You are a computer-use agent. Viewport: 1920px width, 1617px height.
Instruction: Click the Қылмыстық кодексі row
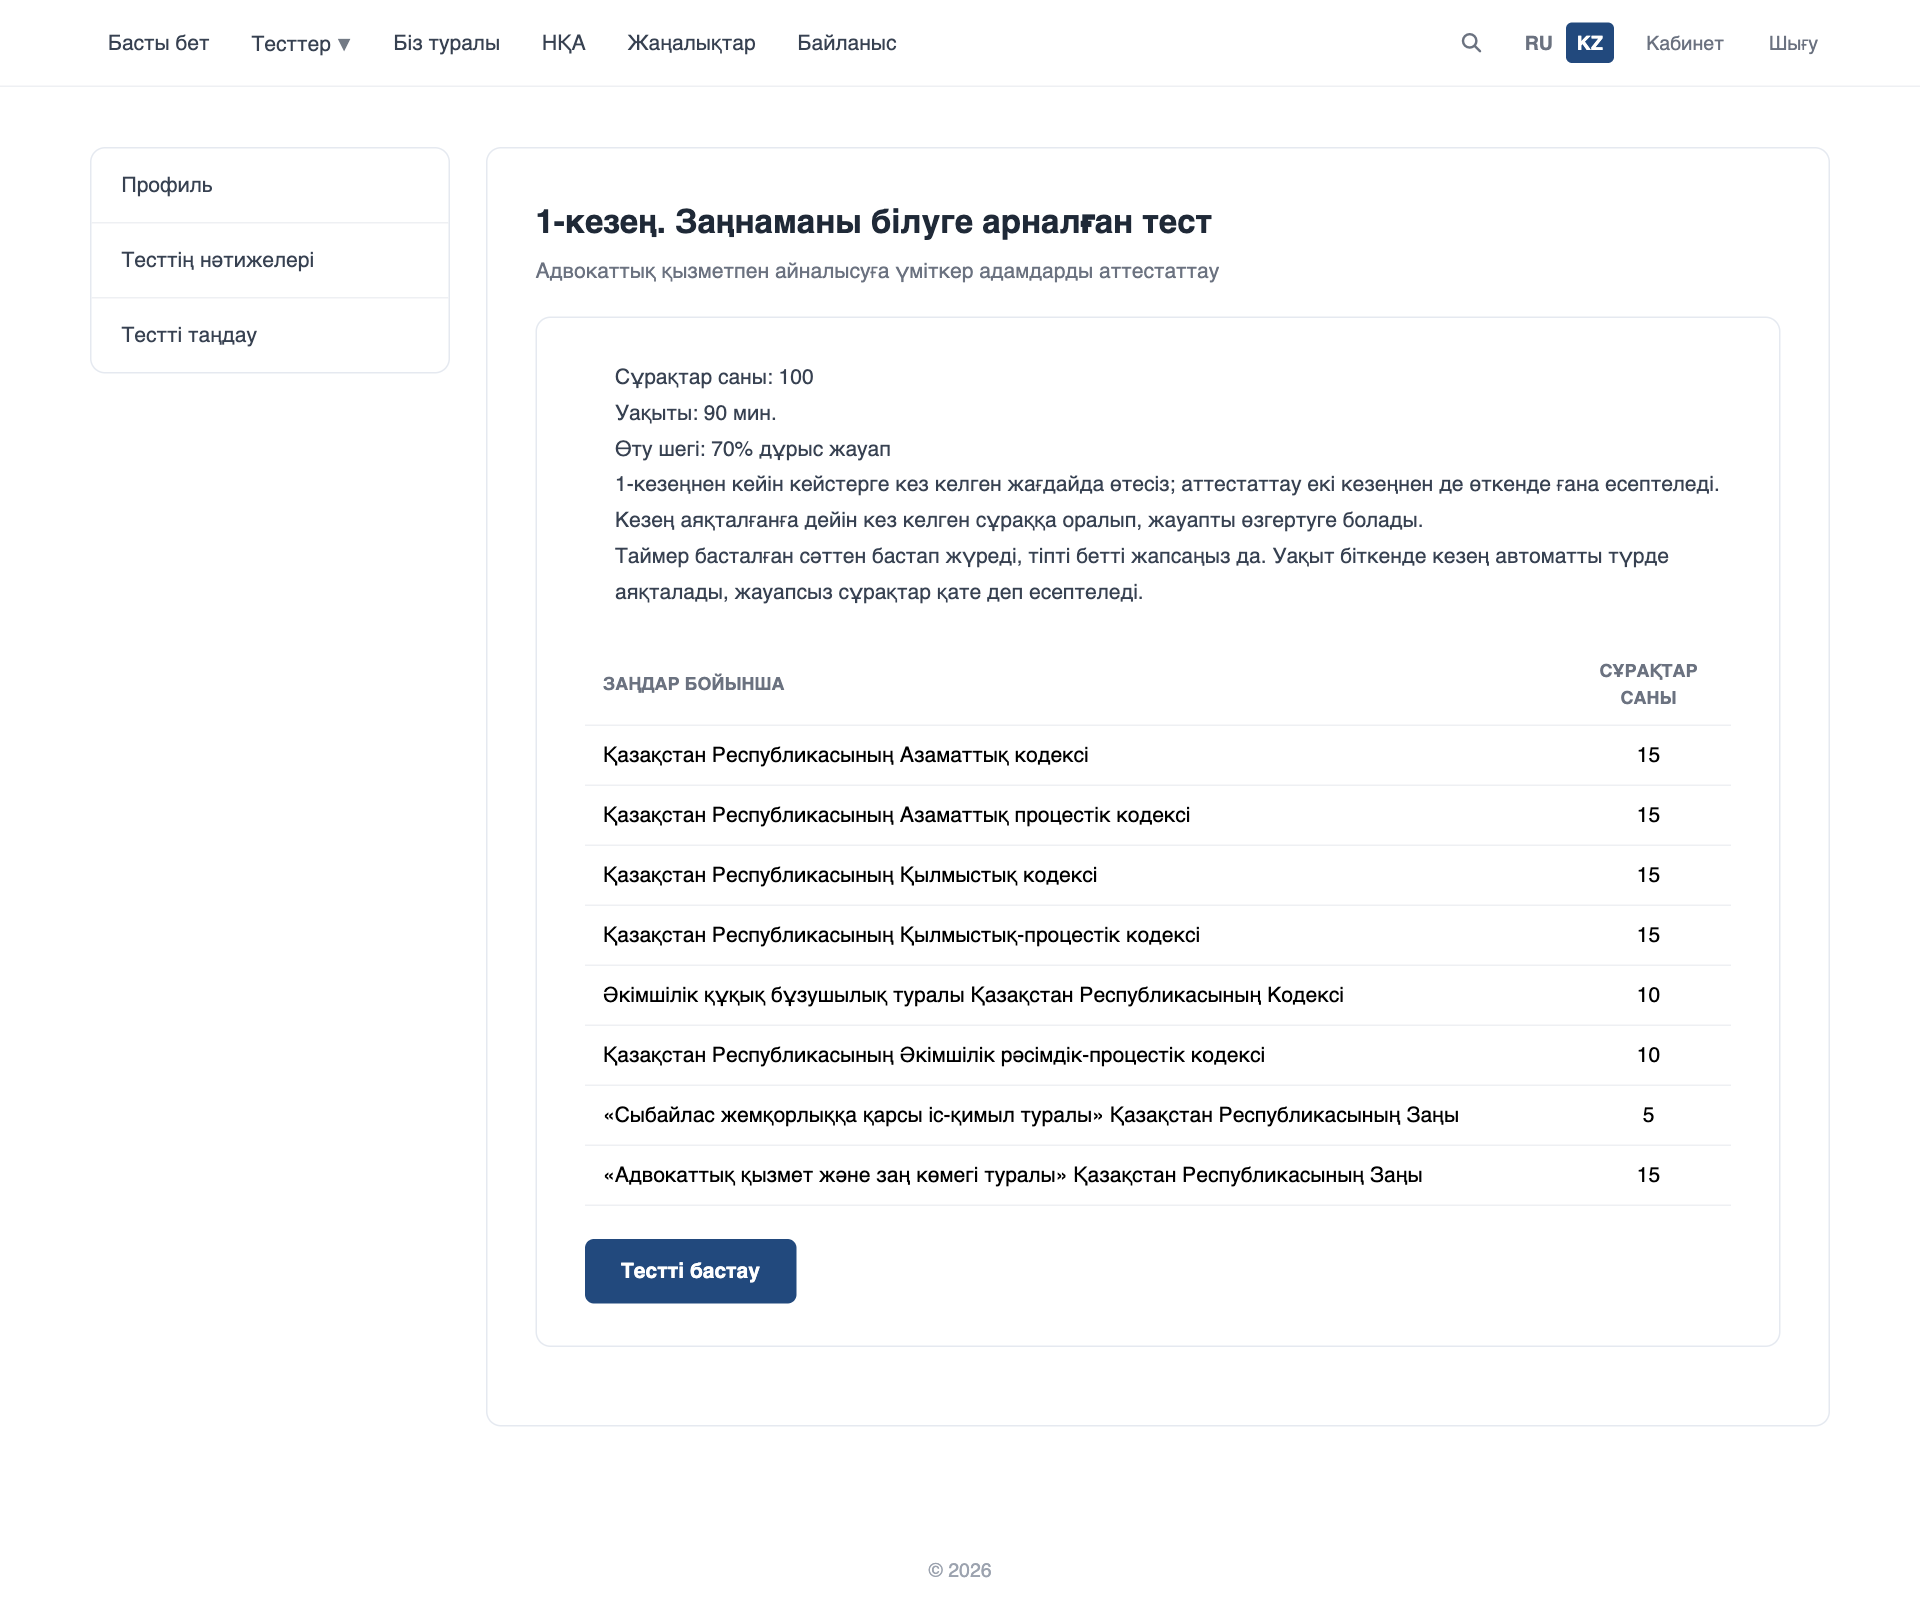[x=1157, y=875]
